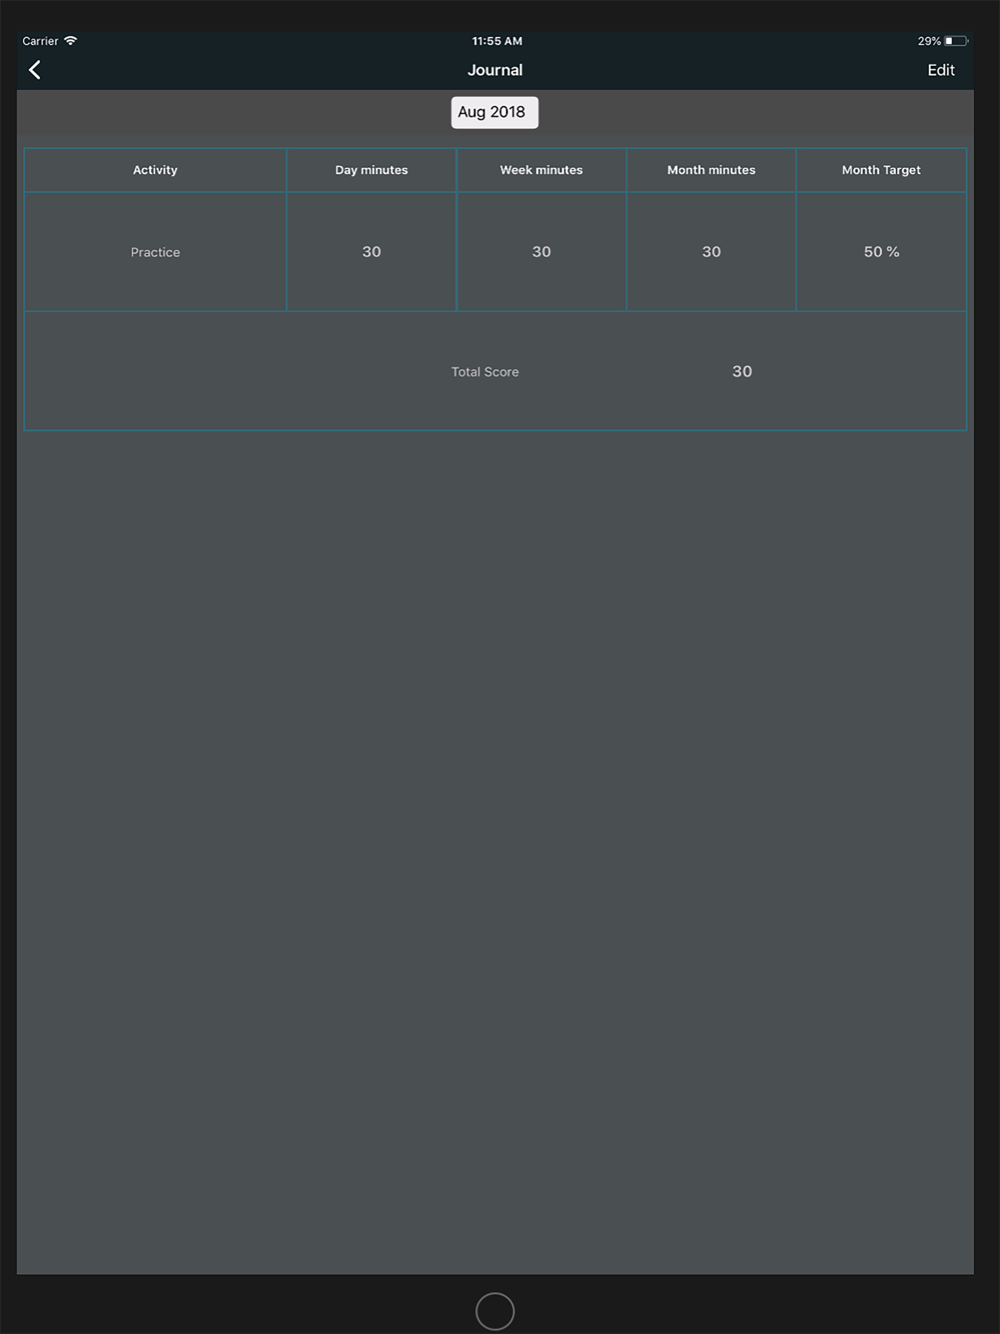
Task: Tap the 11:55 AM status clock
Action: pos(497,41)
